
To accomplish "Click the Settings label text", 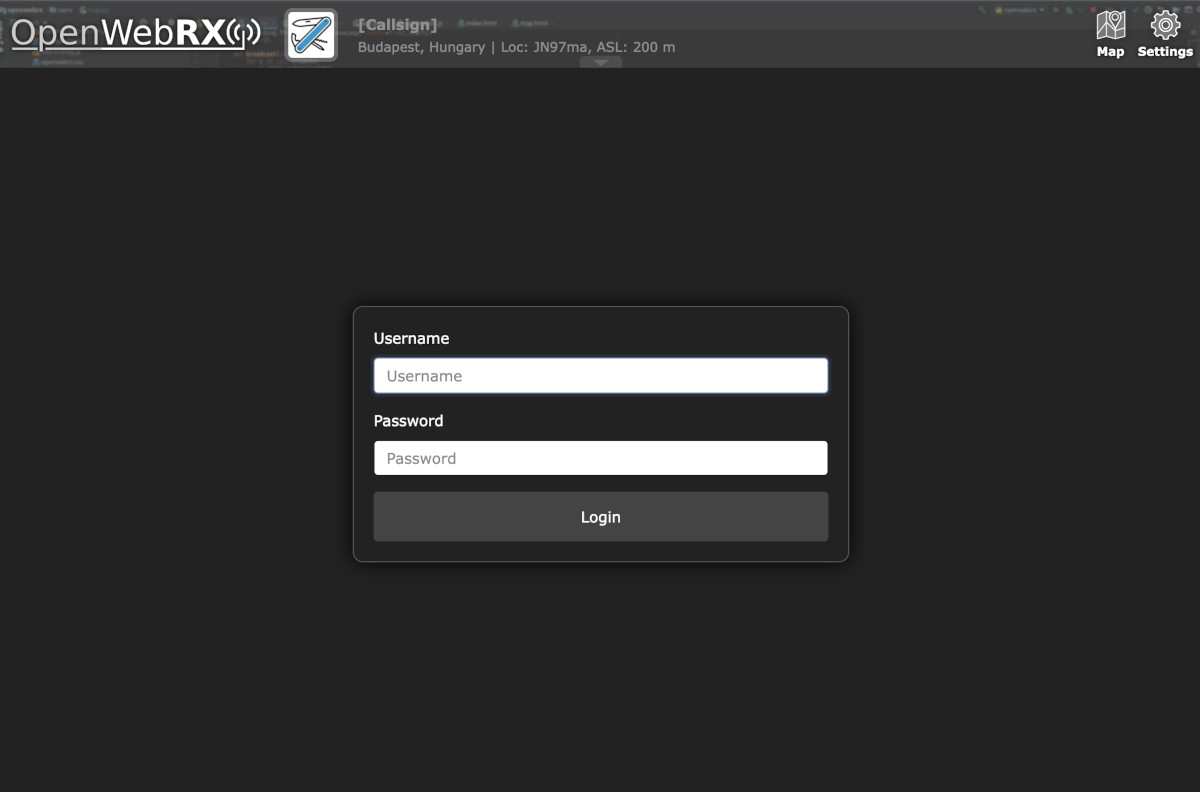I will 1164,51.
